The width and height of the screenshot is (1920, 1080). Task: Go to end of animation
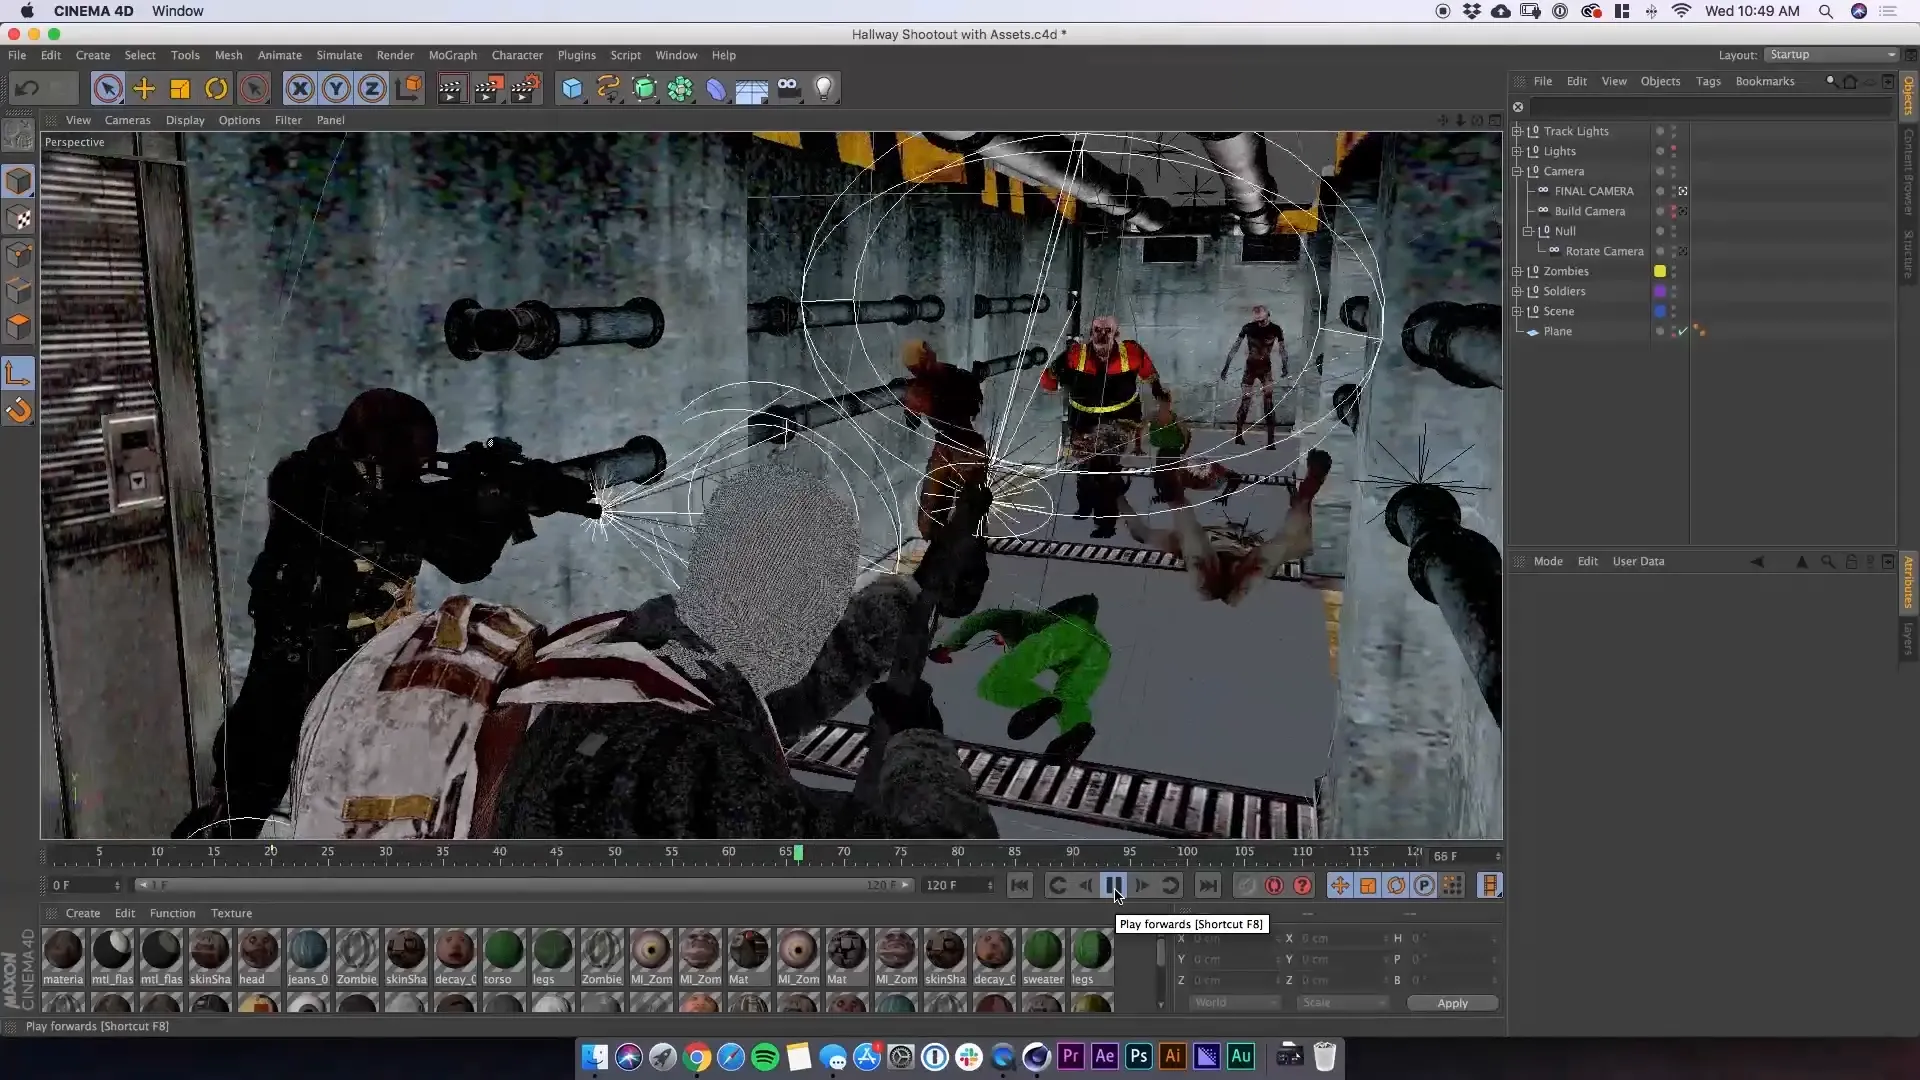(1207, 886)
